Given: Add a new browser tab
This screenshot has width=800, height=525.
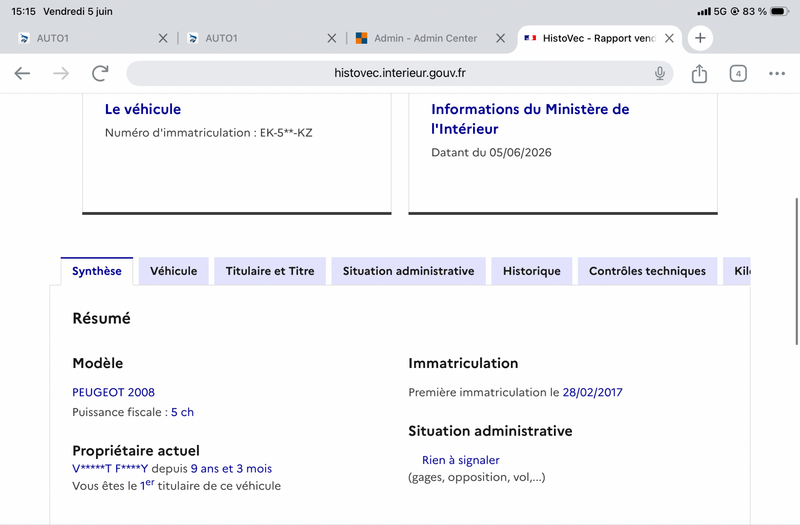Looking at the screenshot, I should pos(700,38).
